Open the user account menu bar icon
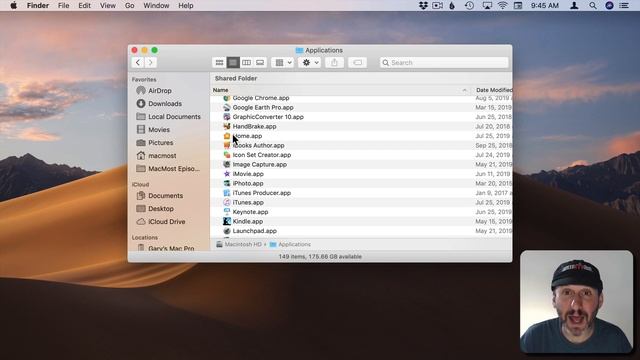Image resolution: width=640 pixels, height=360 pixels. 574,6
